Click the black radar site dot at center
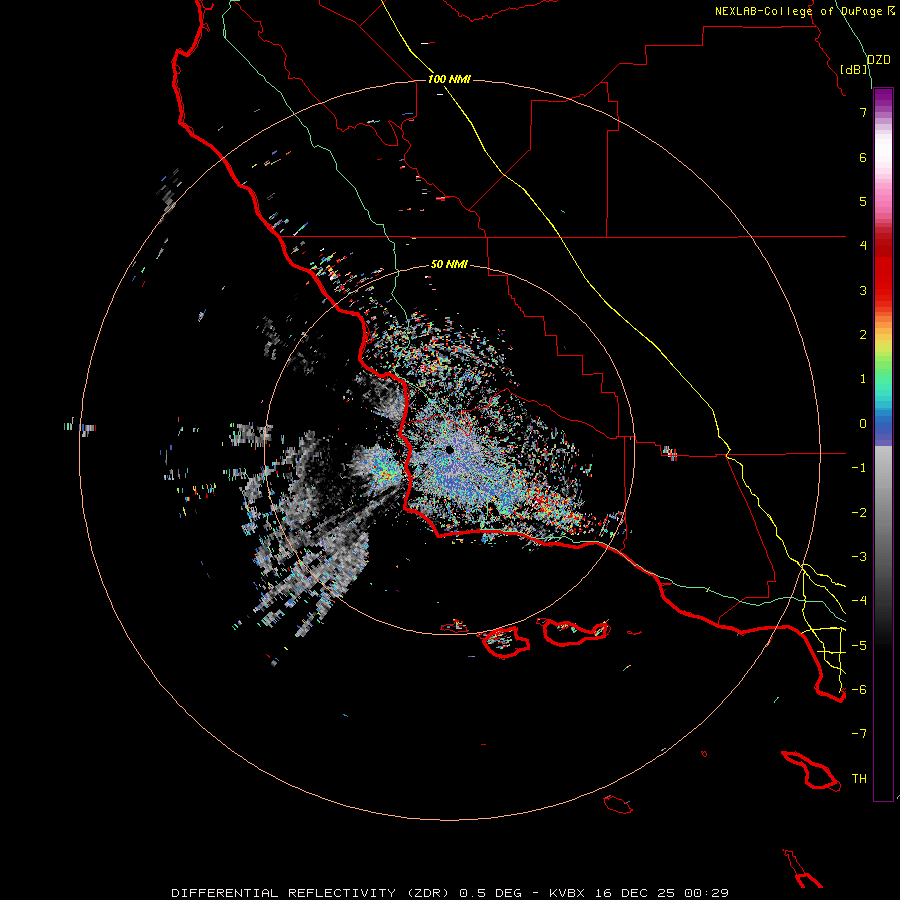This screenshot has height=900, width=900. click(x=449, y=449)
